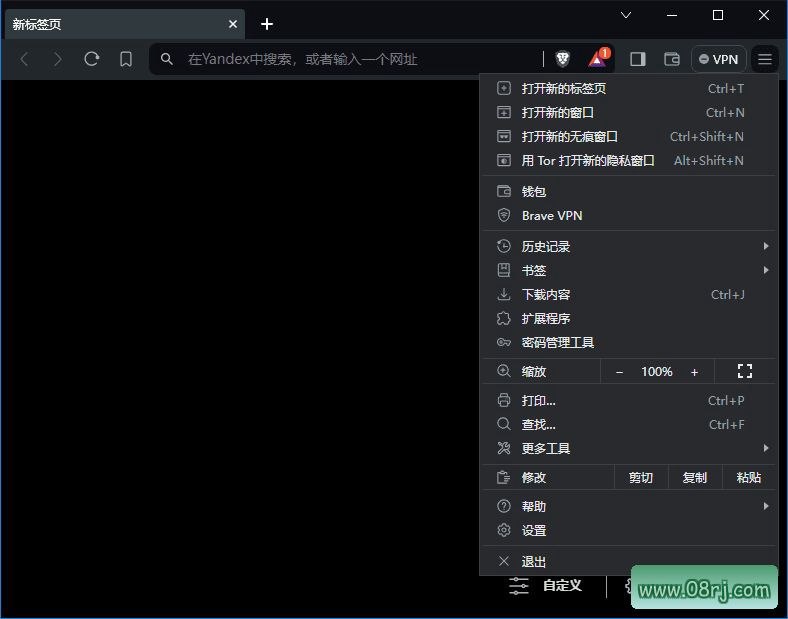Close the hamburger main menu button
The width and height of the screenshot is (788, 619).
765,59
